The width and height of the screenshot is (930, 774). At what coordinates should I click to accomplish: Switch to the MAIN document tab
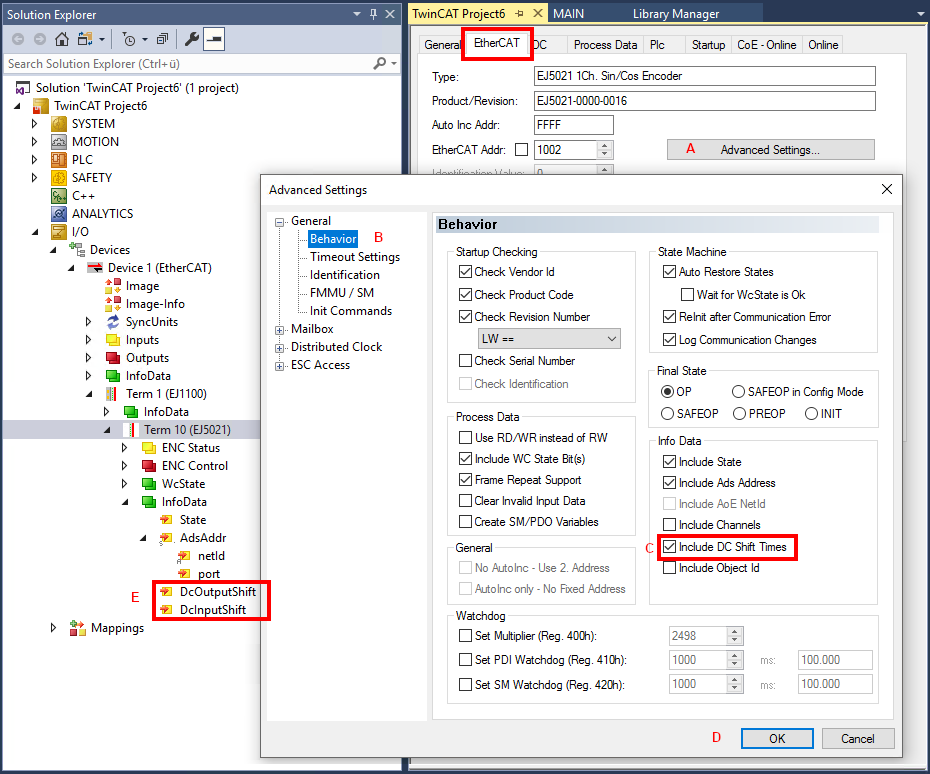click(568, 14)
